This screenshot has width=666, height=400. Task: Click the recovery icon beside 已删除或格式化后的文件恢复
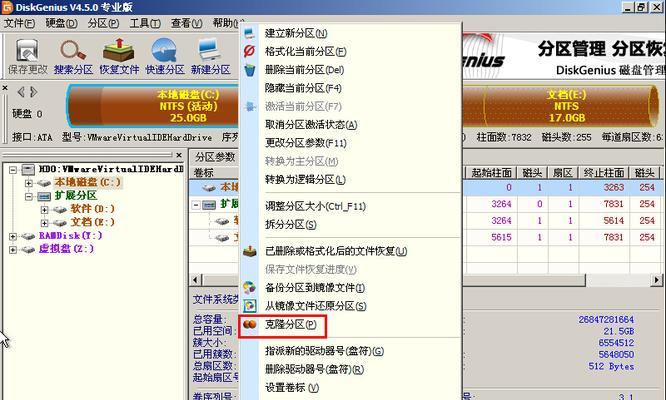(249, 251)
